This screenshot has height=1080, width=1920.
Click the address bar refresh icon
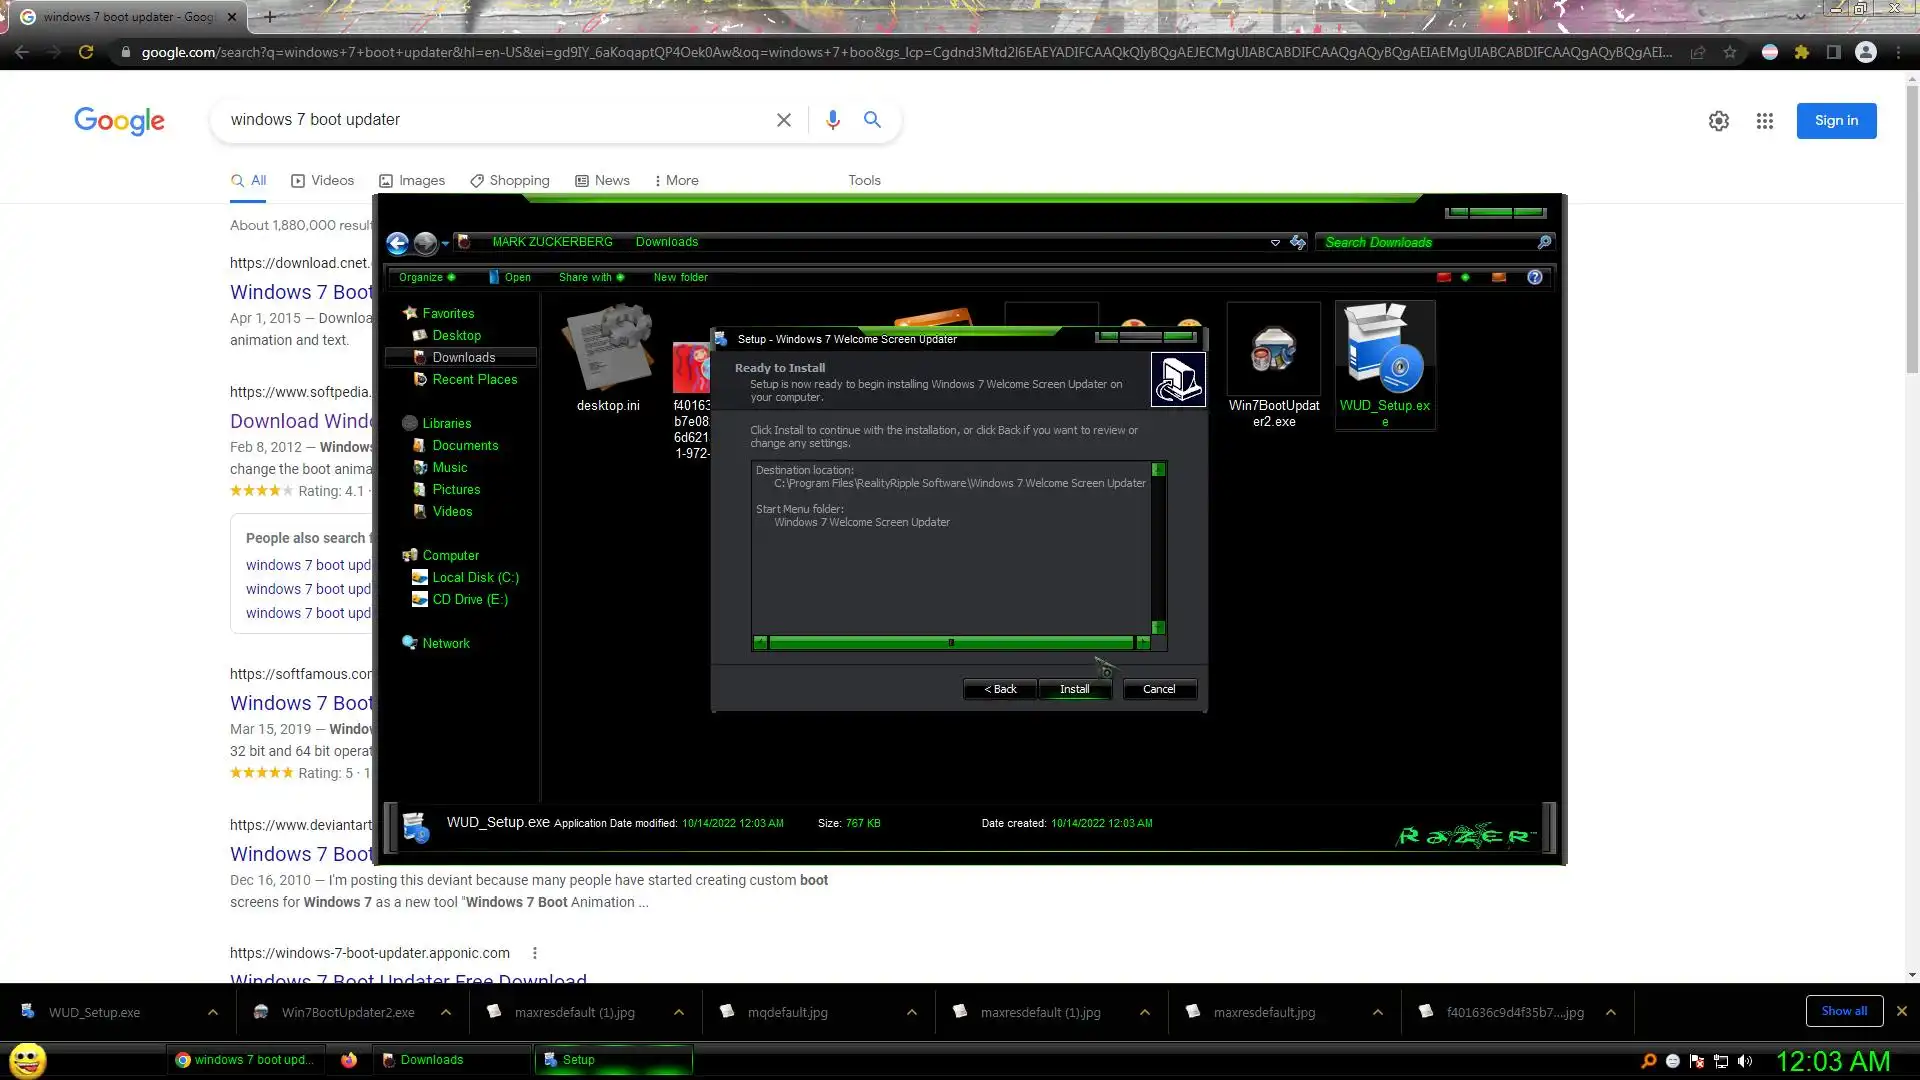click(x=1297, y=242)
